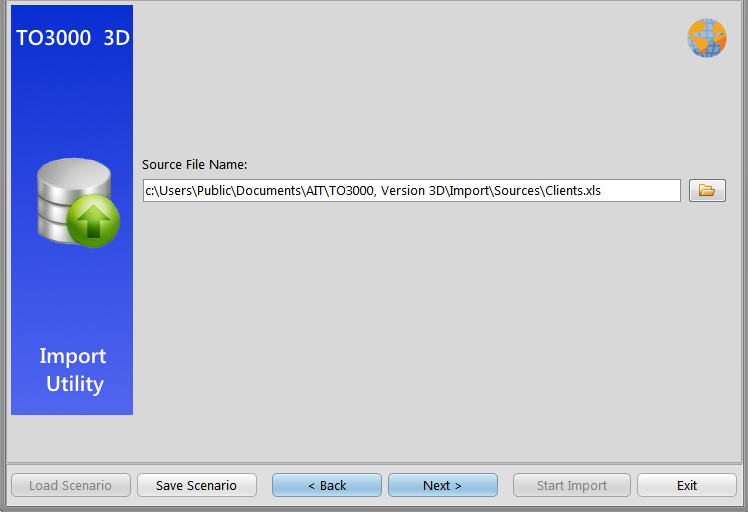
Task: Click the TO3000 3D title text
Action: pyautogui.click(x=73, y=38)
